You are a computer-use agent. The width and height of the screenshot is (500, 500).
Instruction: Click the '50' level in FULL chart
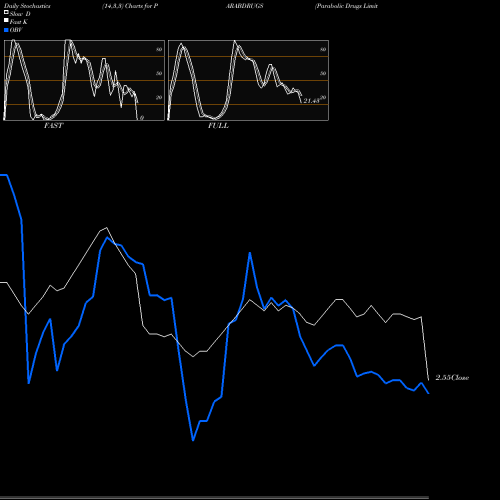[323, 73]
